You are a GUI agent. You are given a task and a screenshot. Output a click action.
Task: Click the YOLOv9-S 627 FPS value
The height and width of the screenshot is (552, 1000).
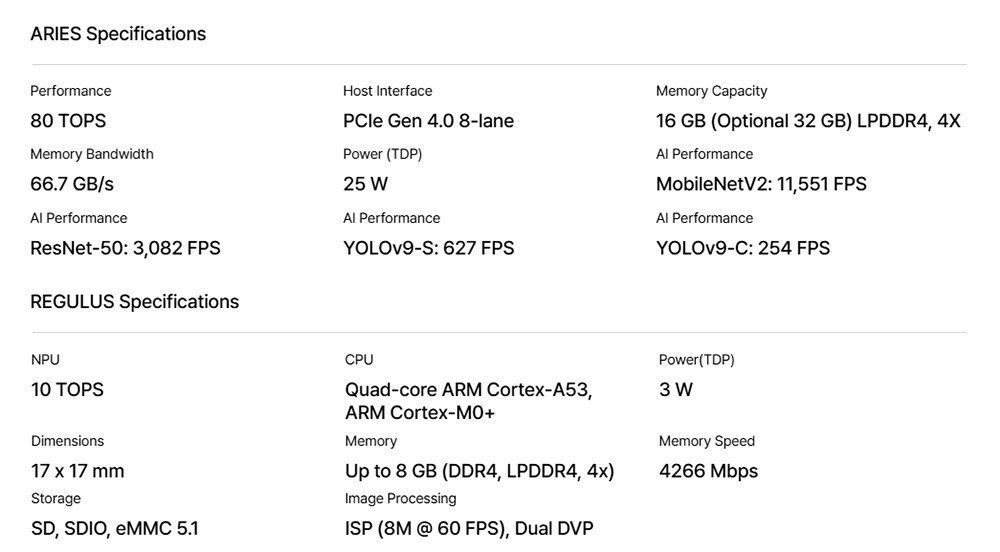(428, 248)
